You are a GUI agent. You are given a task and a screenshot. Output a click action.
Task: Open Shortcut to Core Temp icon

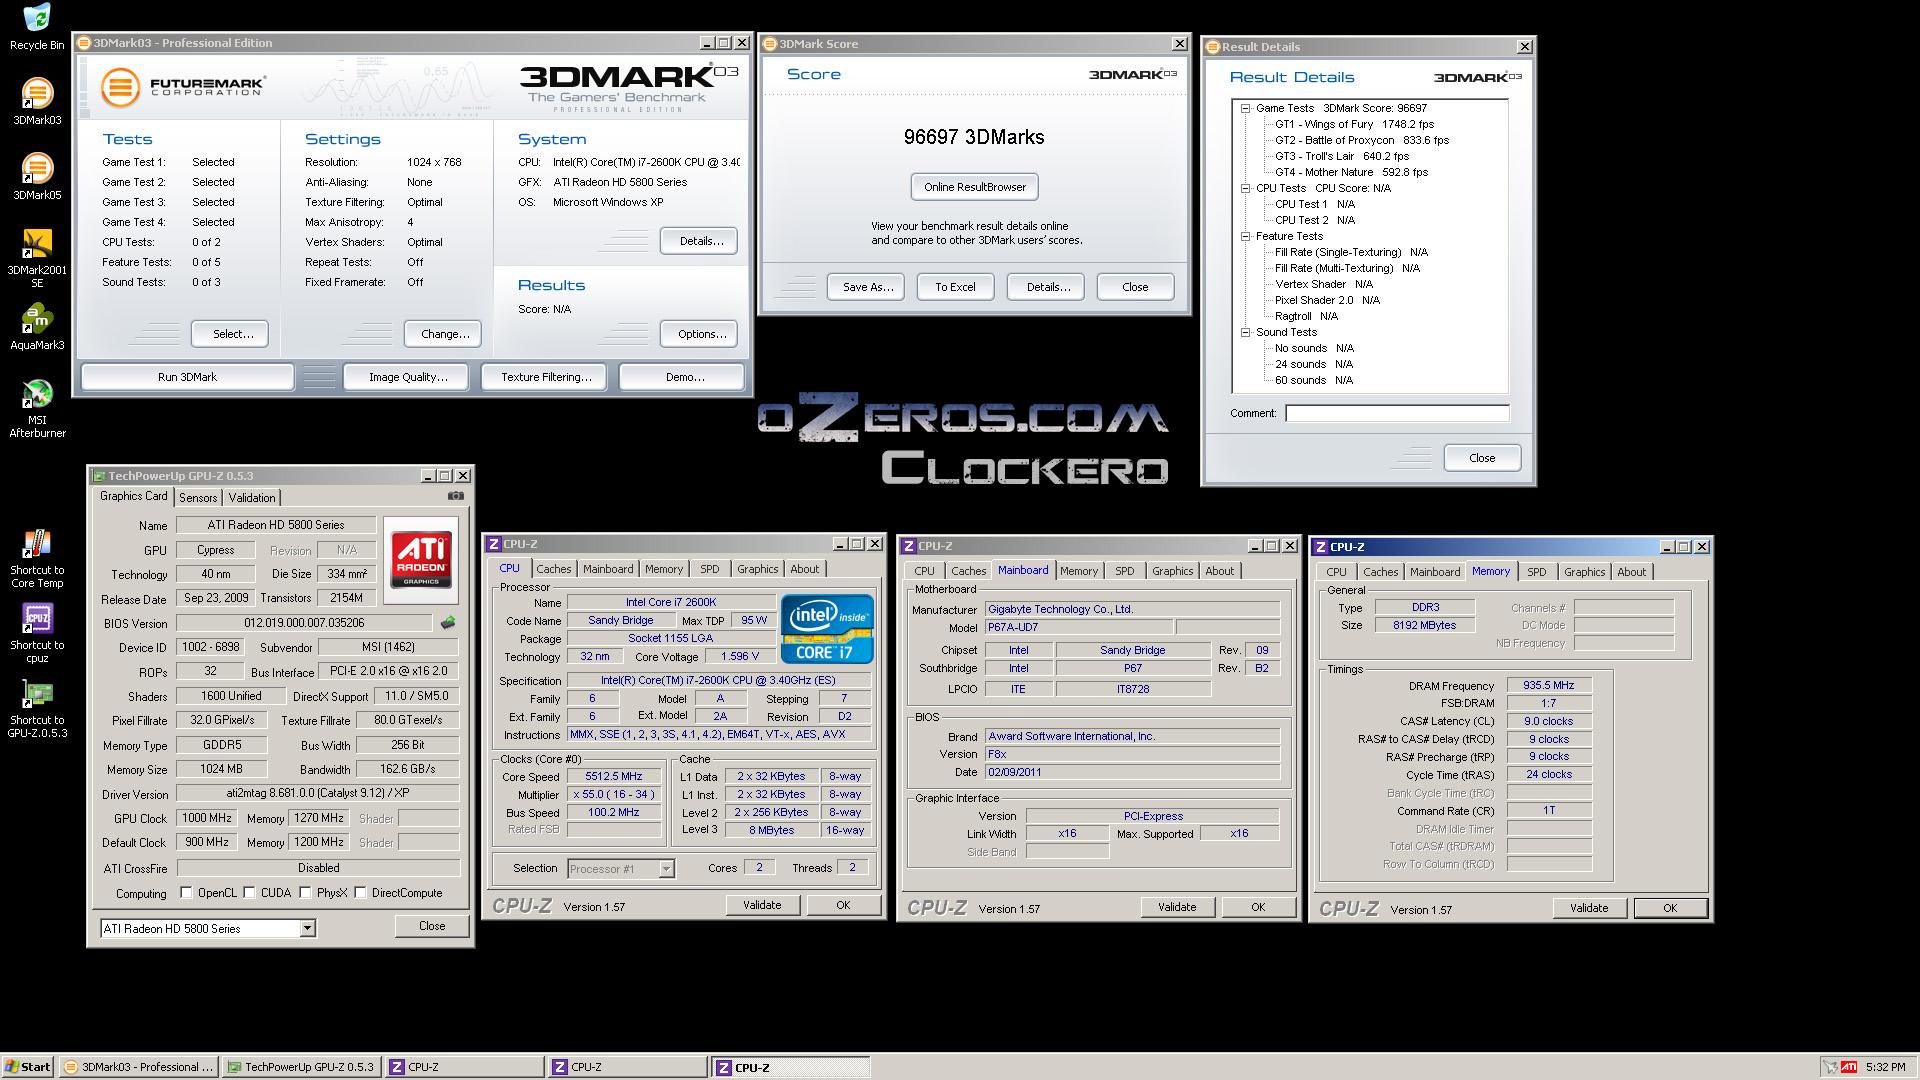(x=37, y=559)
